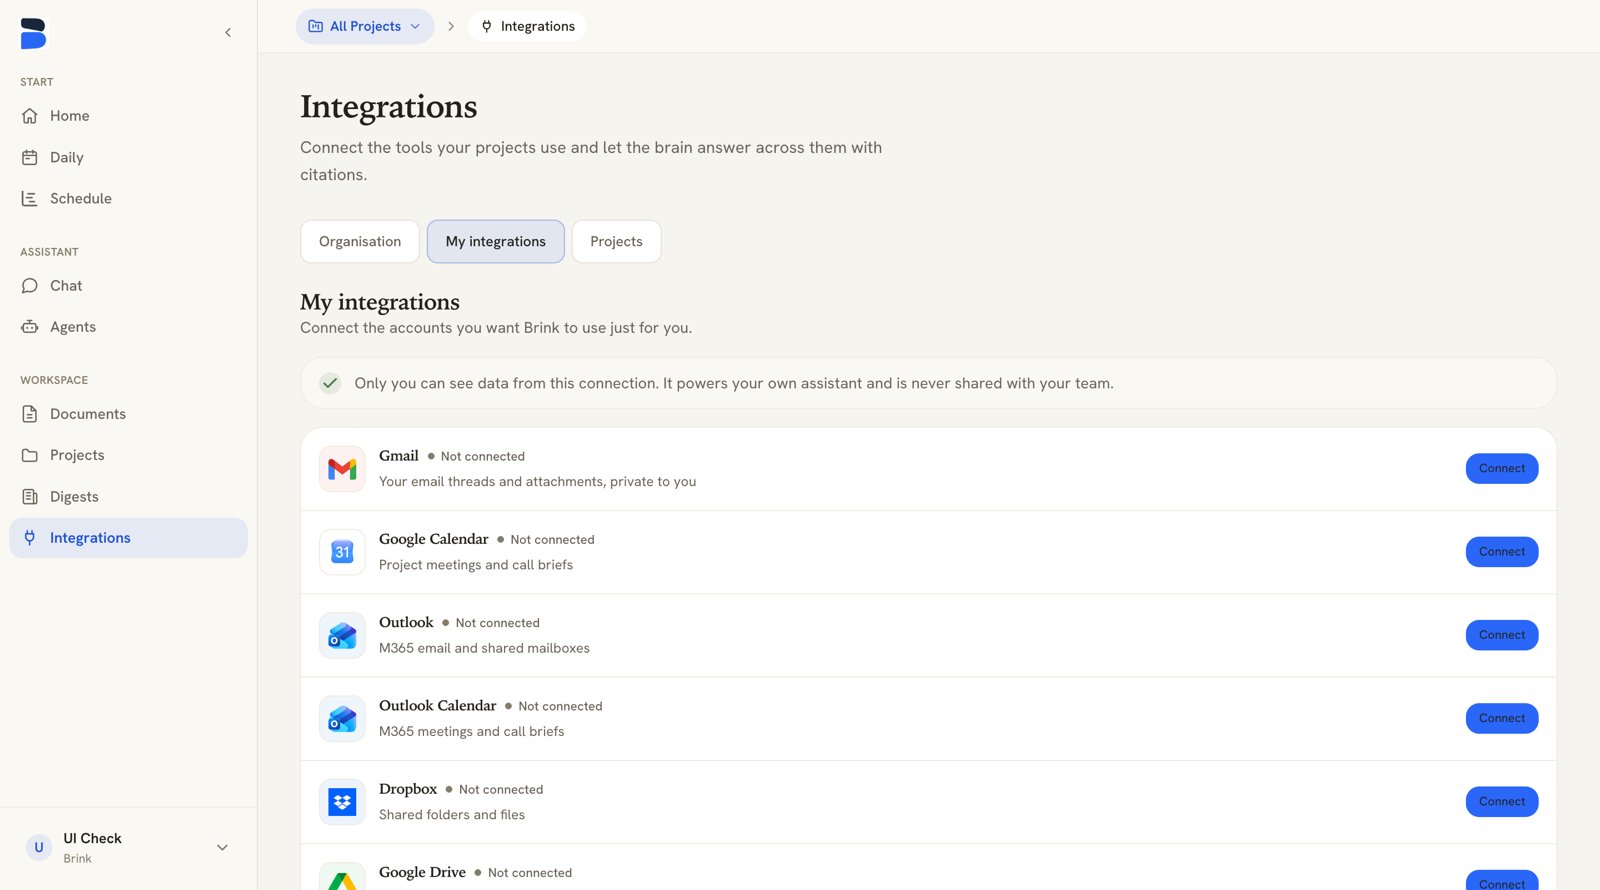Viewport: 1600px width, 890px height.
Task: Open the All Projects dropdown
Action: pos(365,26)
